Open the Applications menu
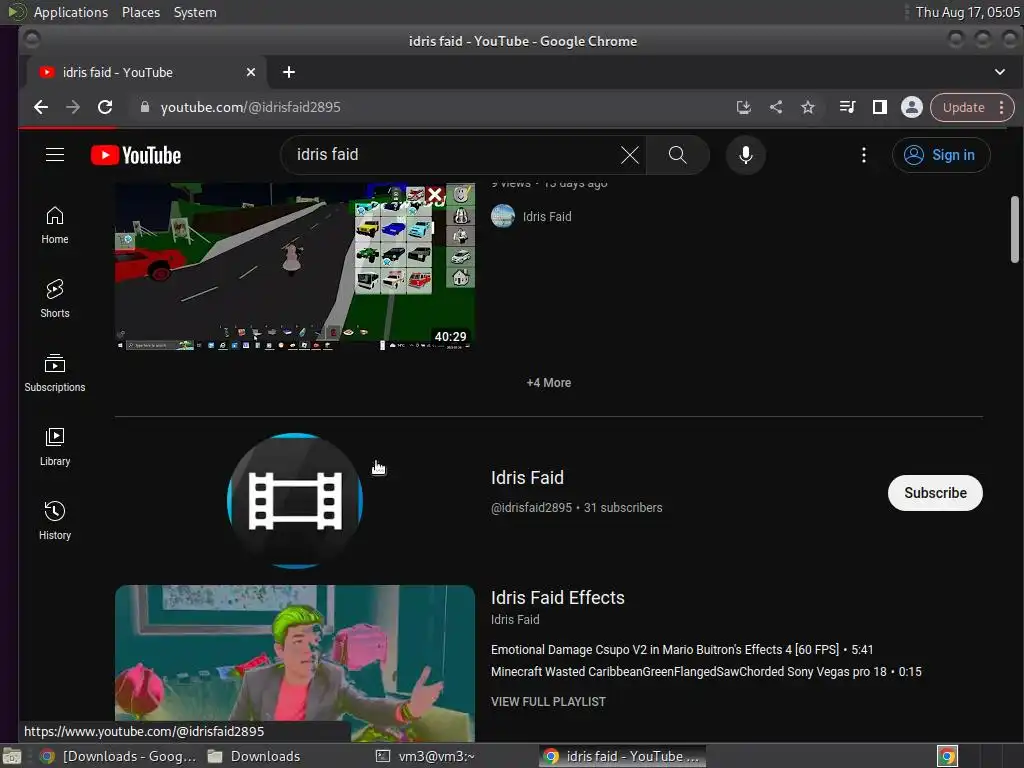 (x=71, y=12)
